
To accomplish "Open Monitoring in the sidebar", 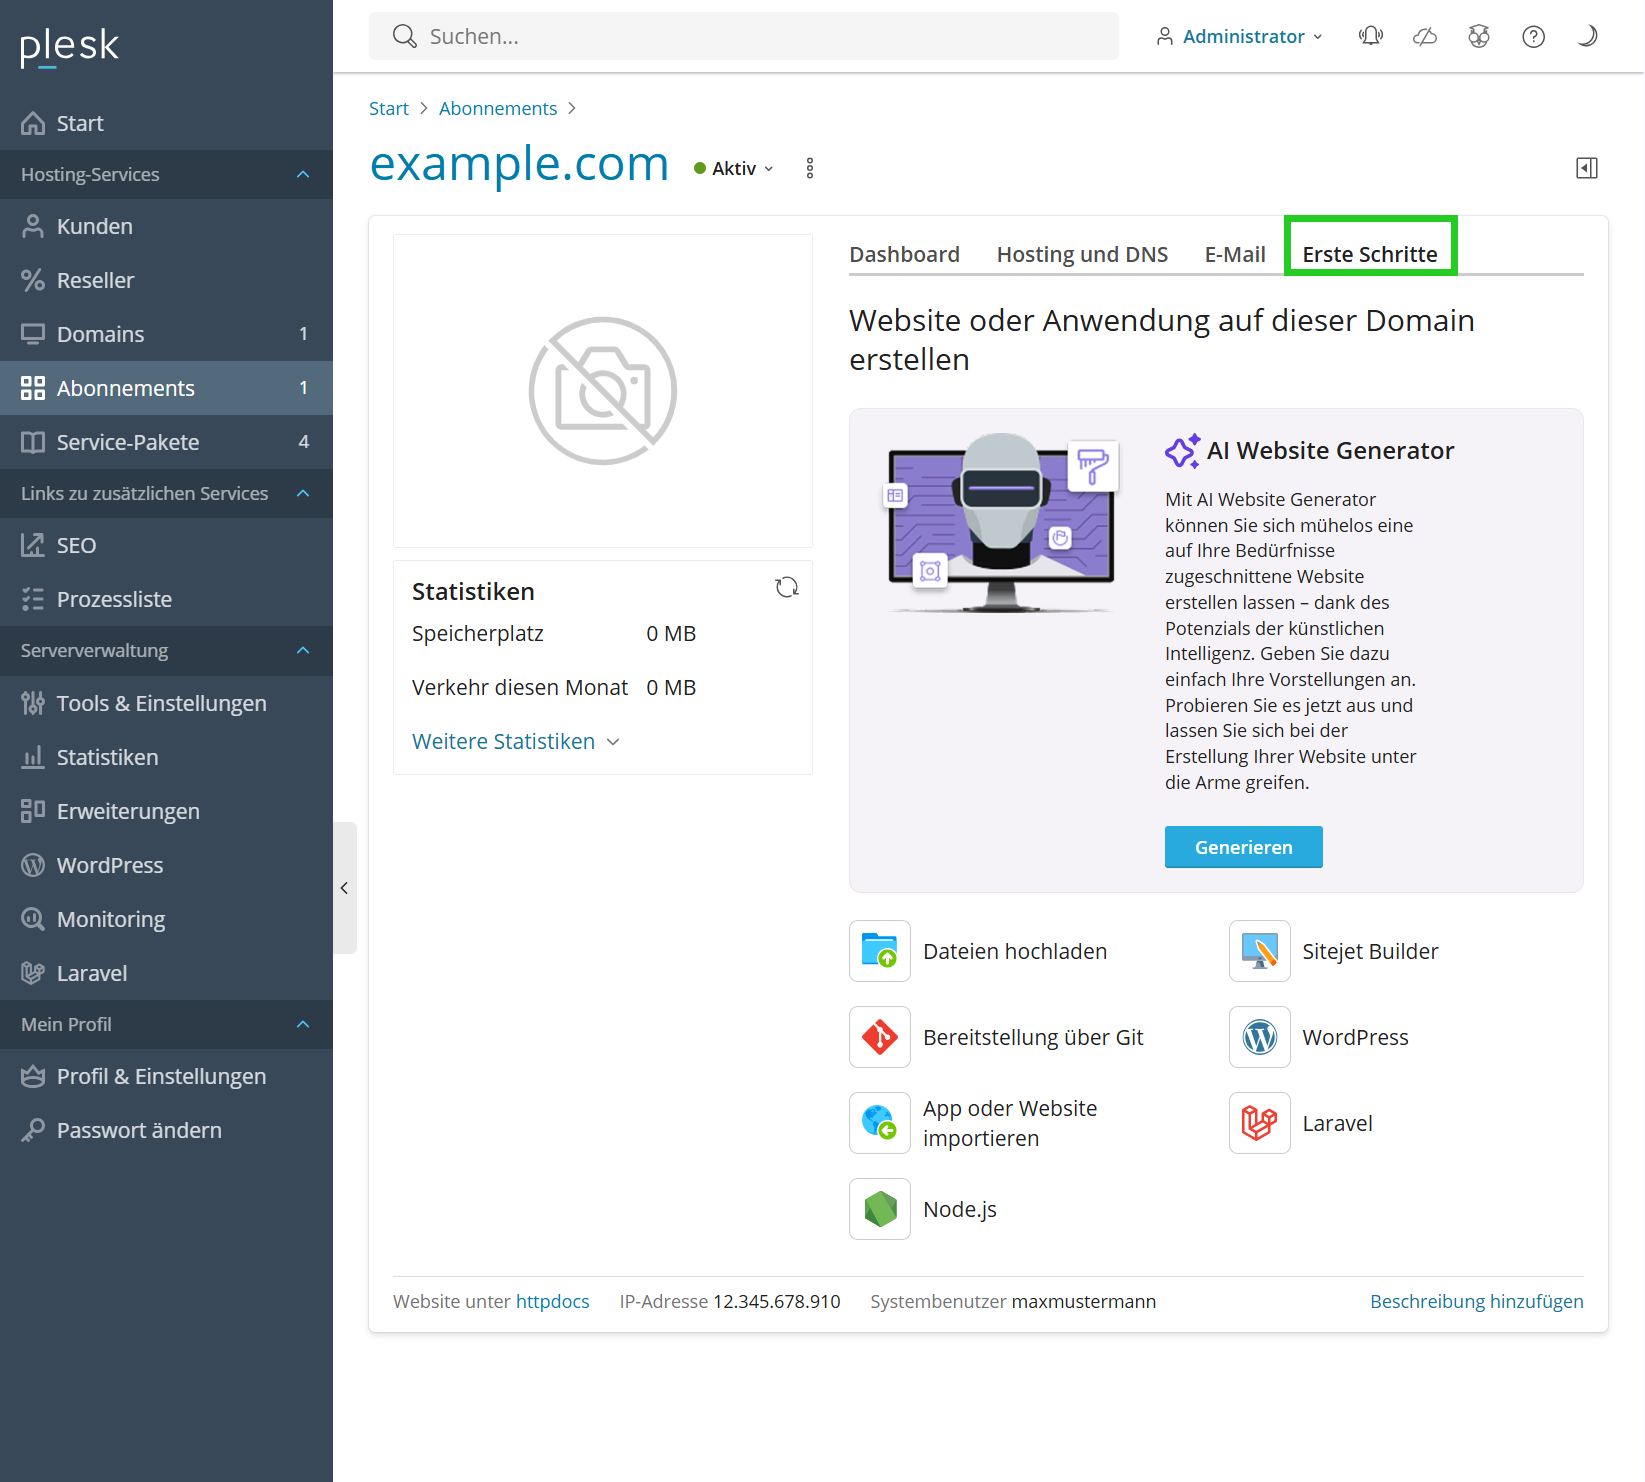I will click(166, 919).
